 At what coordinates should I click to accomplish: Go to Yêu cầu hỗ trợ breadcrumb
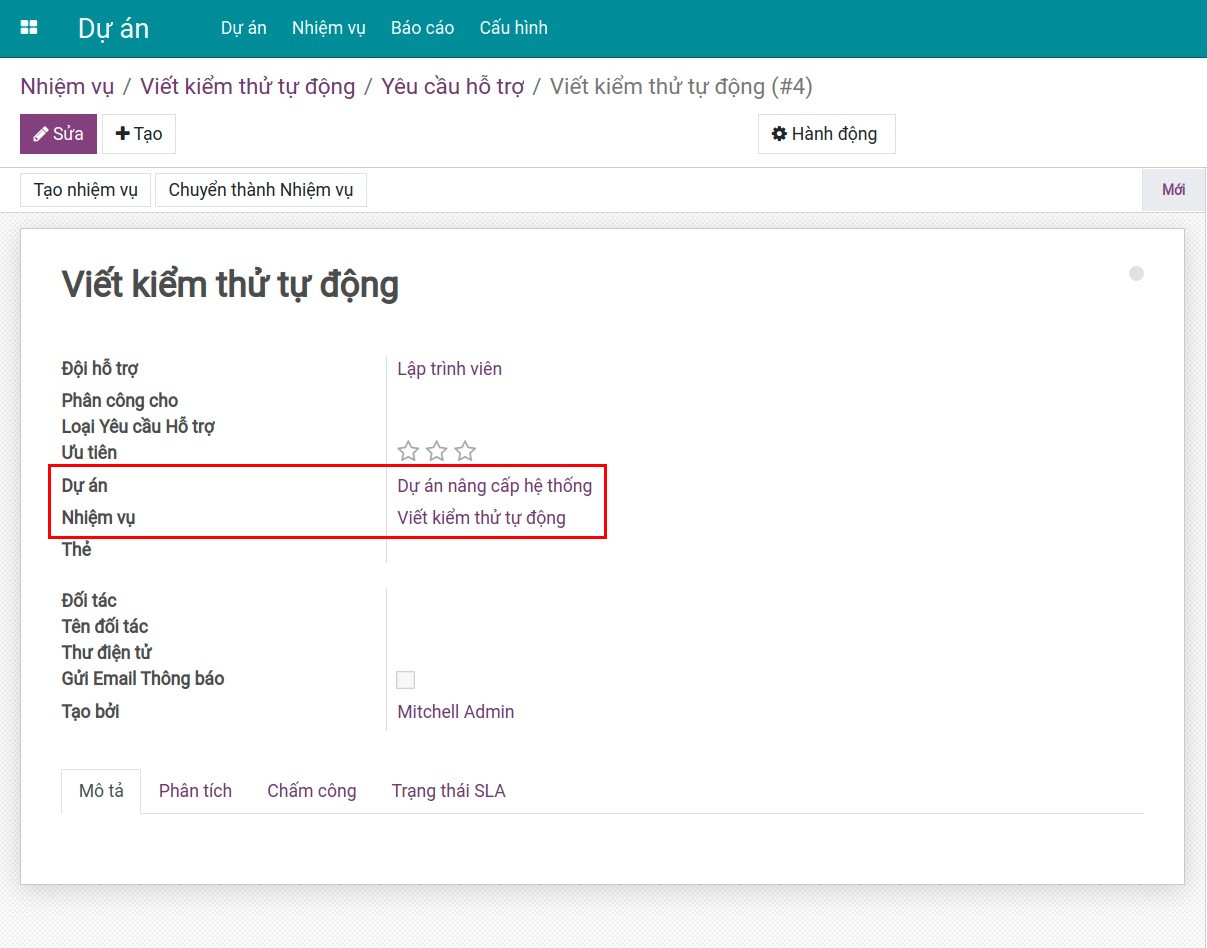(x=452, y=87)
